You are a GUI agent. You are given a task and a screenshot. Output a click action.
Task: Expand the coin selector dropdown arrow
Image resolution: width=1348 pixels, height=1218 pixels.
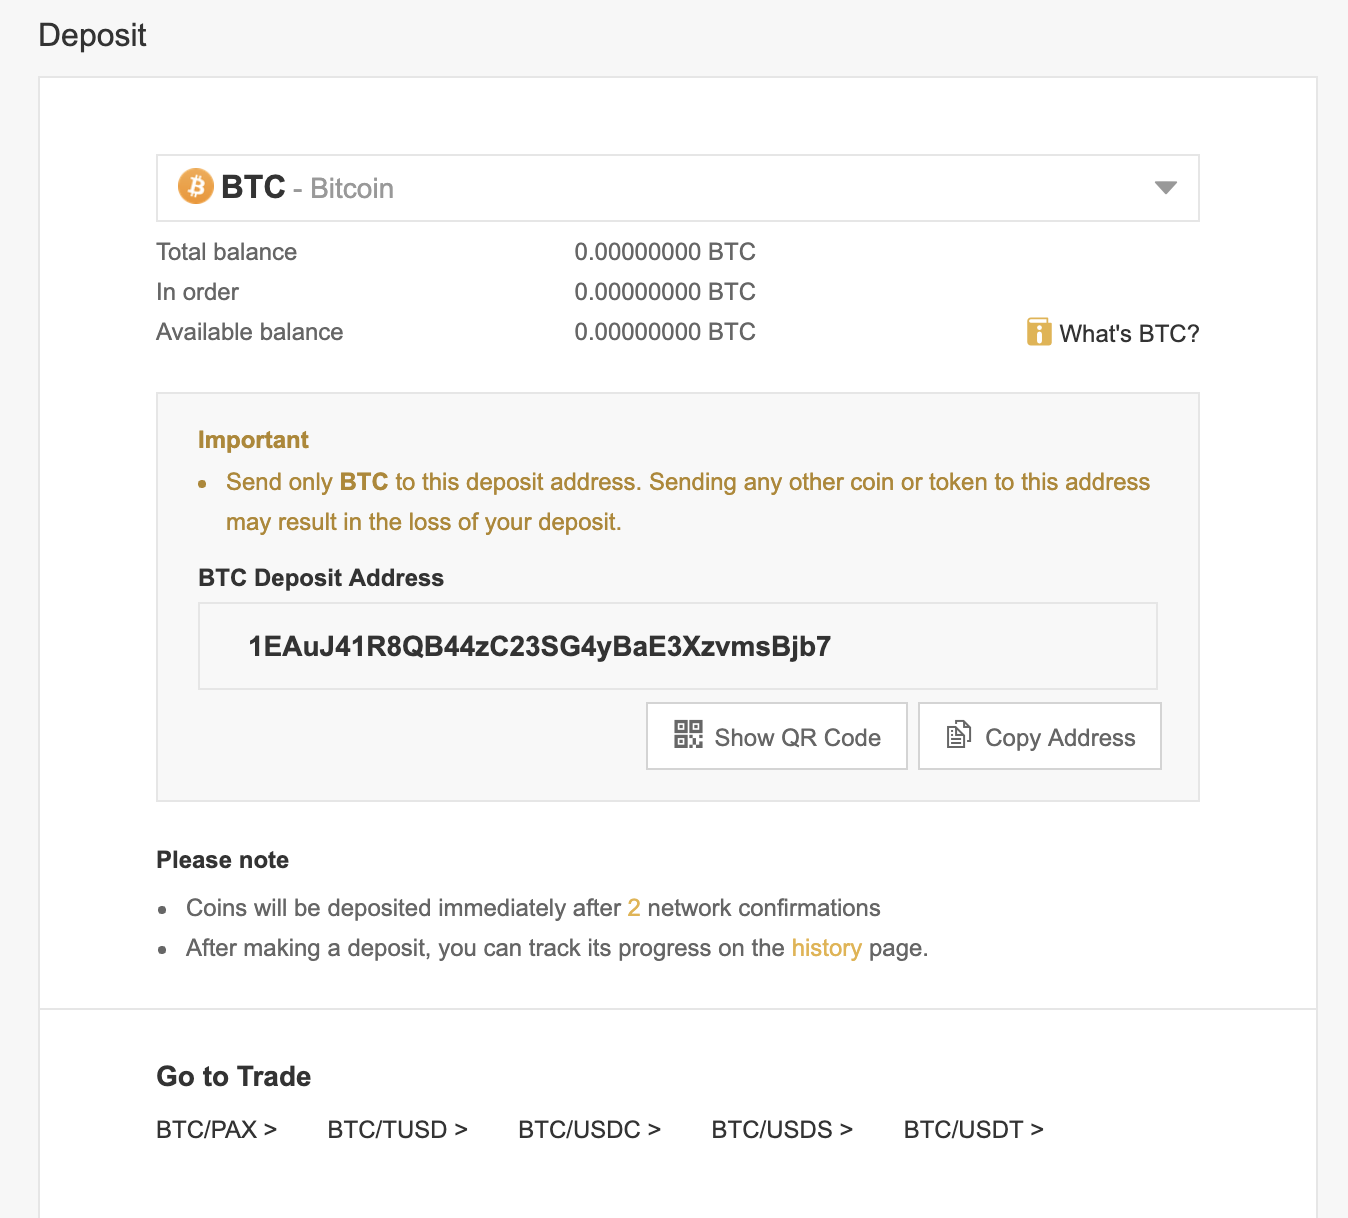click(1165, 188)
